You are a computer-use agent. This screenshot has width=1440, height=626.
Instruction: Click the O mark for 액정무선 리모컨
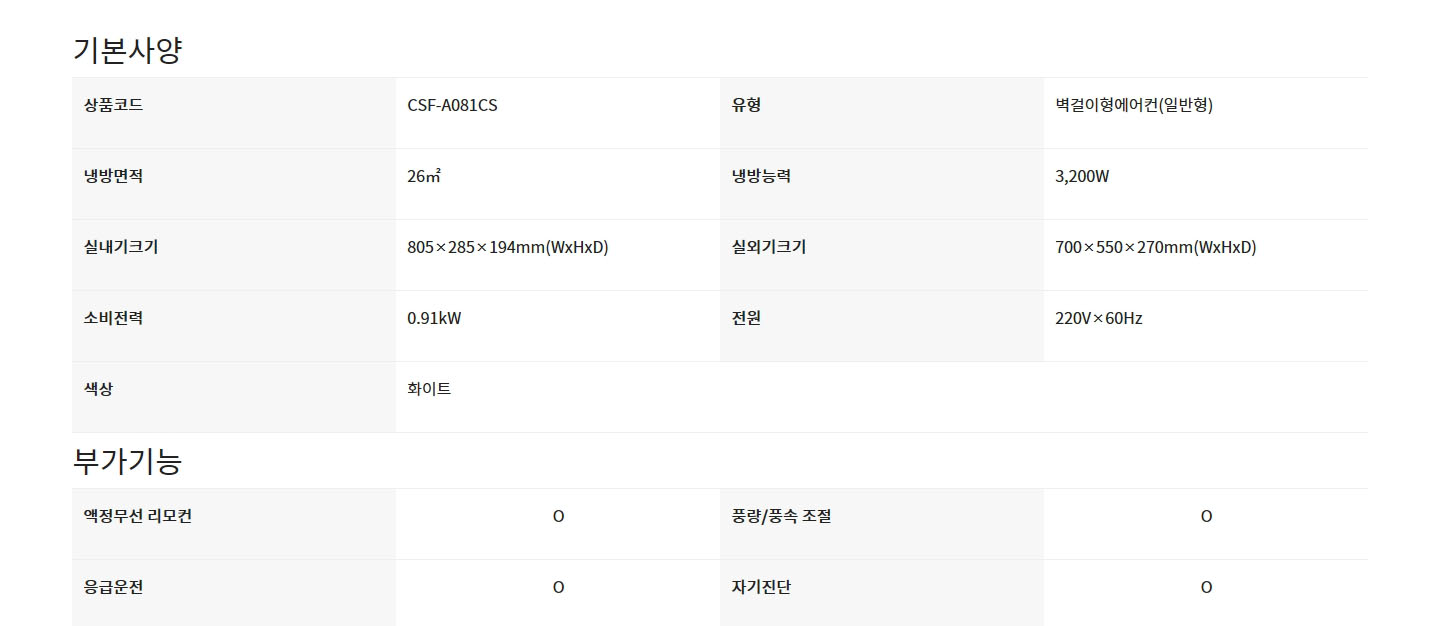558,516
